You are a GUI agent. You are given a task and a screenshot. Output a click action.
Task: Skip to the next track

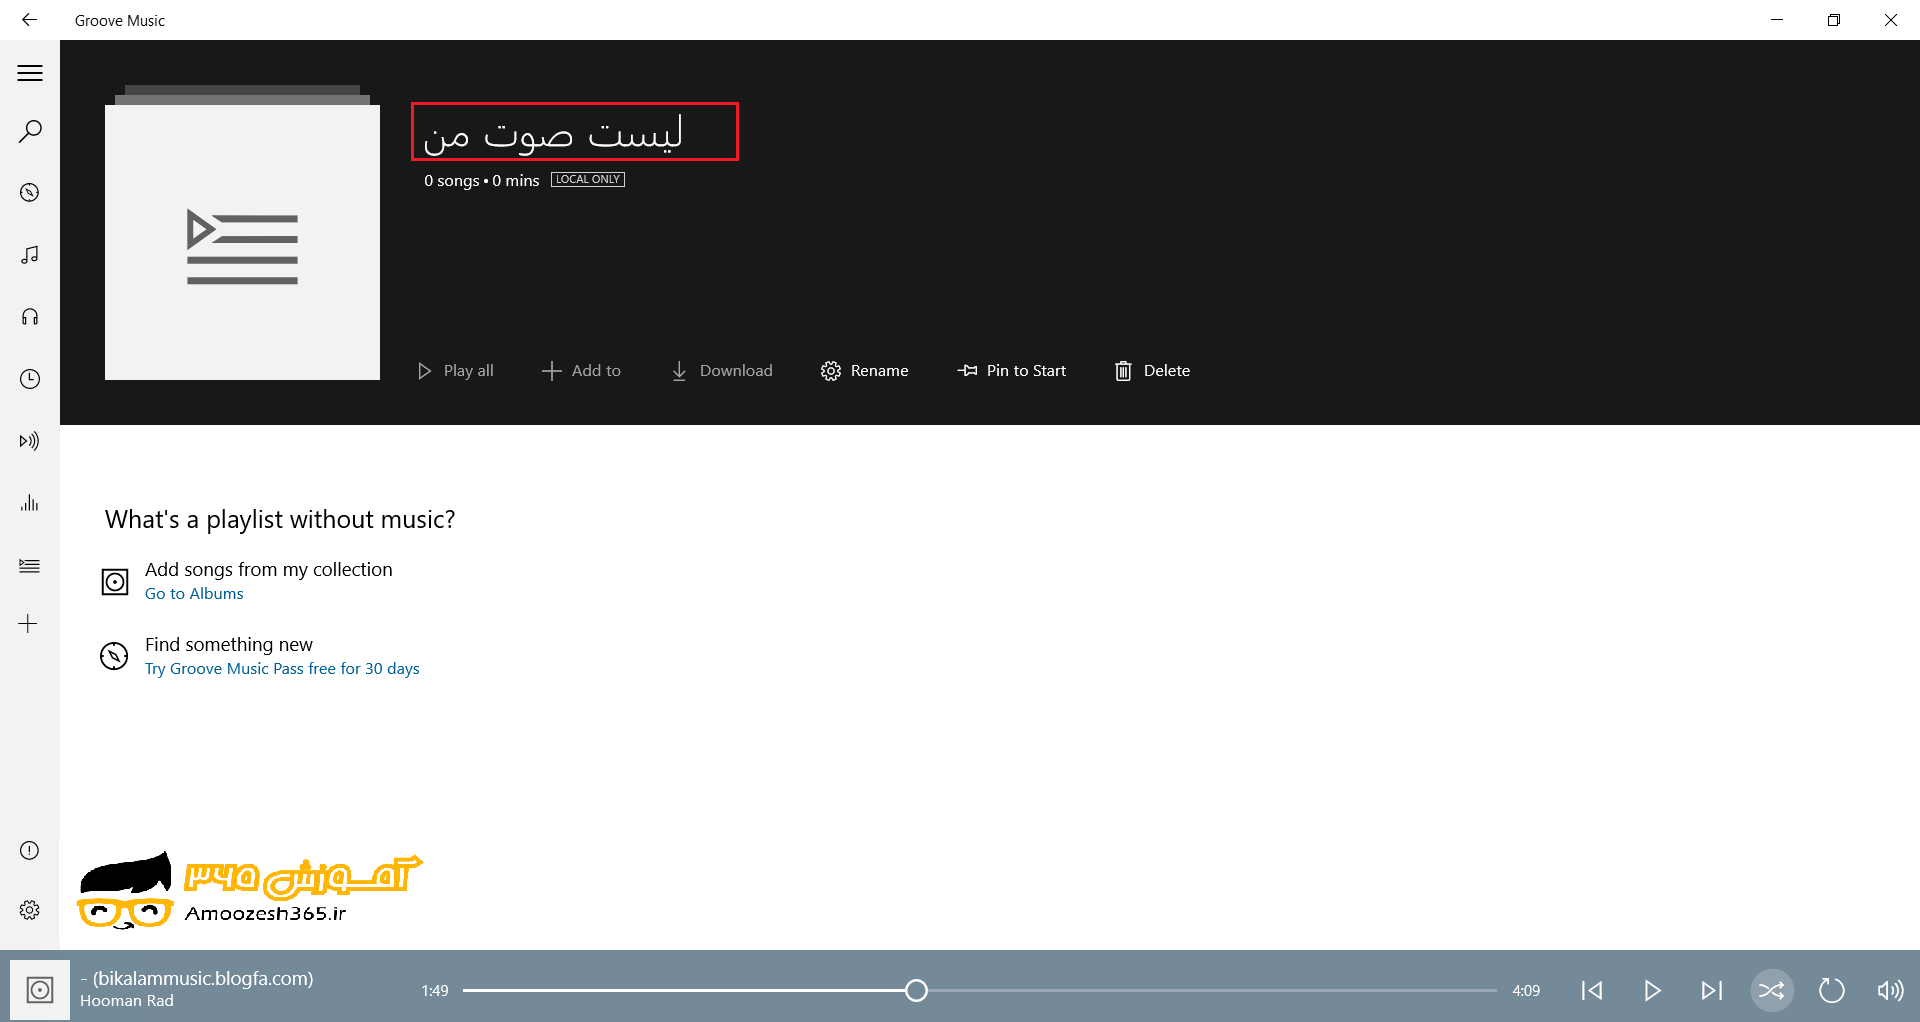pyautogui.click(x=1712, y=990)
